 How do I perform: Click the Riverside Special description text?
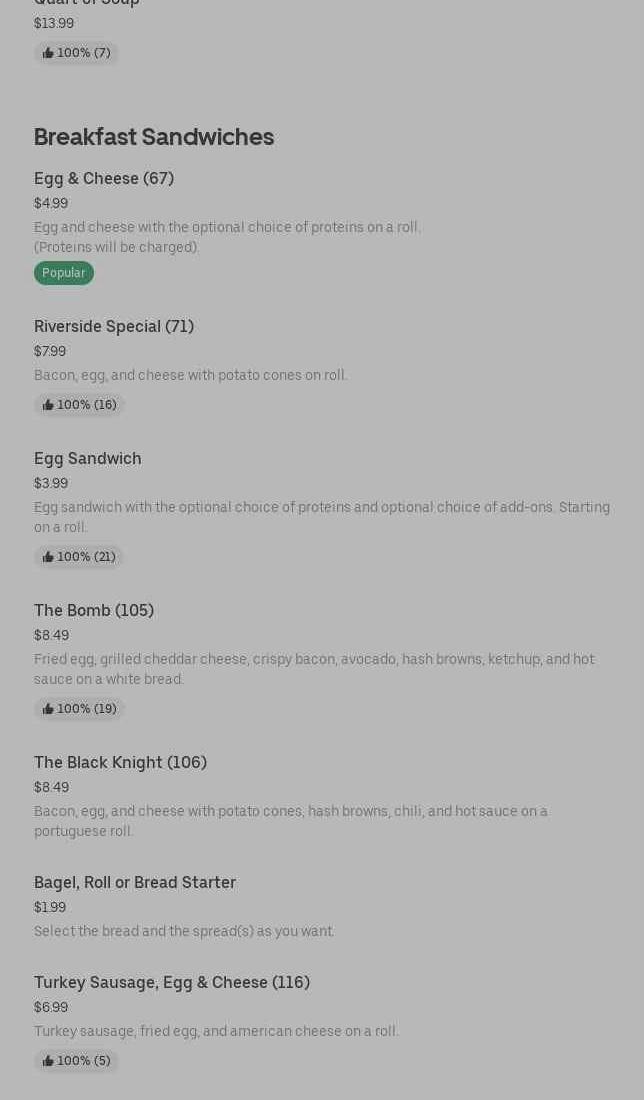pos(191,375)
